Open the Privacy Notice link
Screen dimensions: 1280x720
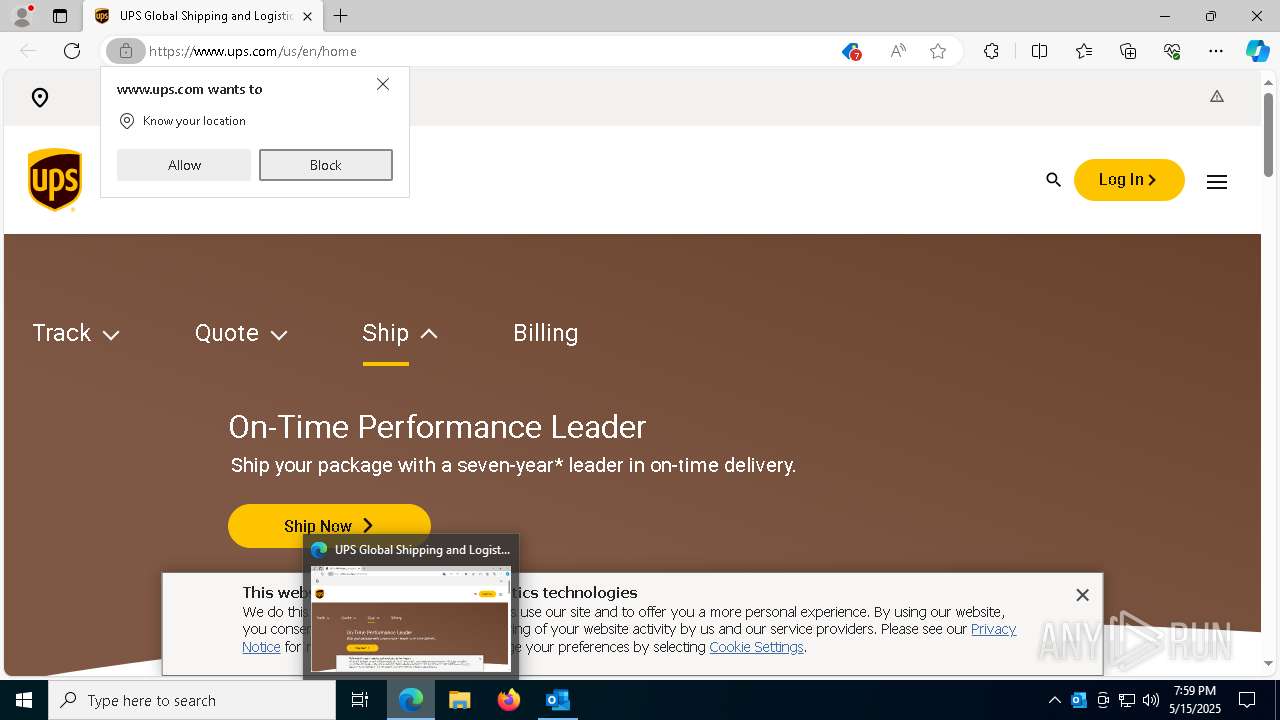pyautogui.click(x=993, y=629)
